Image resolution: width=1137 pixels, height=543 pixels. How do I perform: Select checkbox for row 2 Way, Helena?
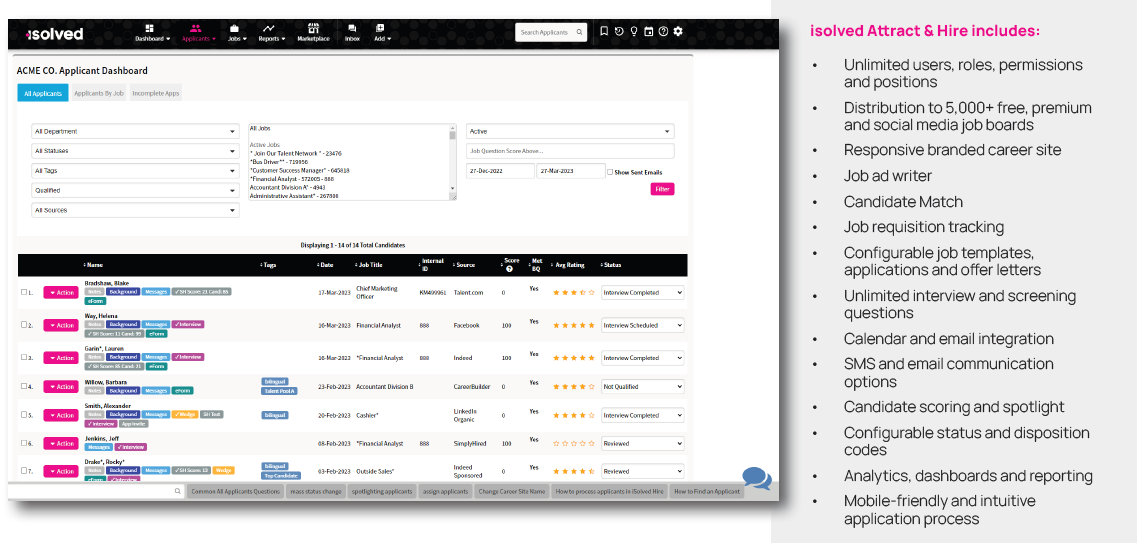click(x=24, y=325)
